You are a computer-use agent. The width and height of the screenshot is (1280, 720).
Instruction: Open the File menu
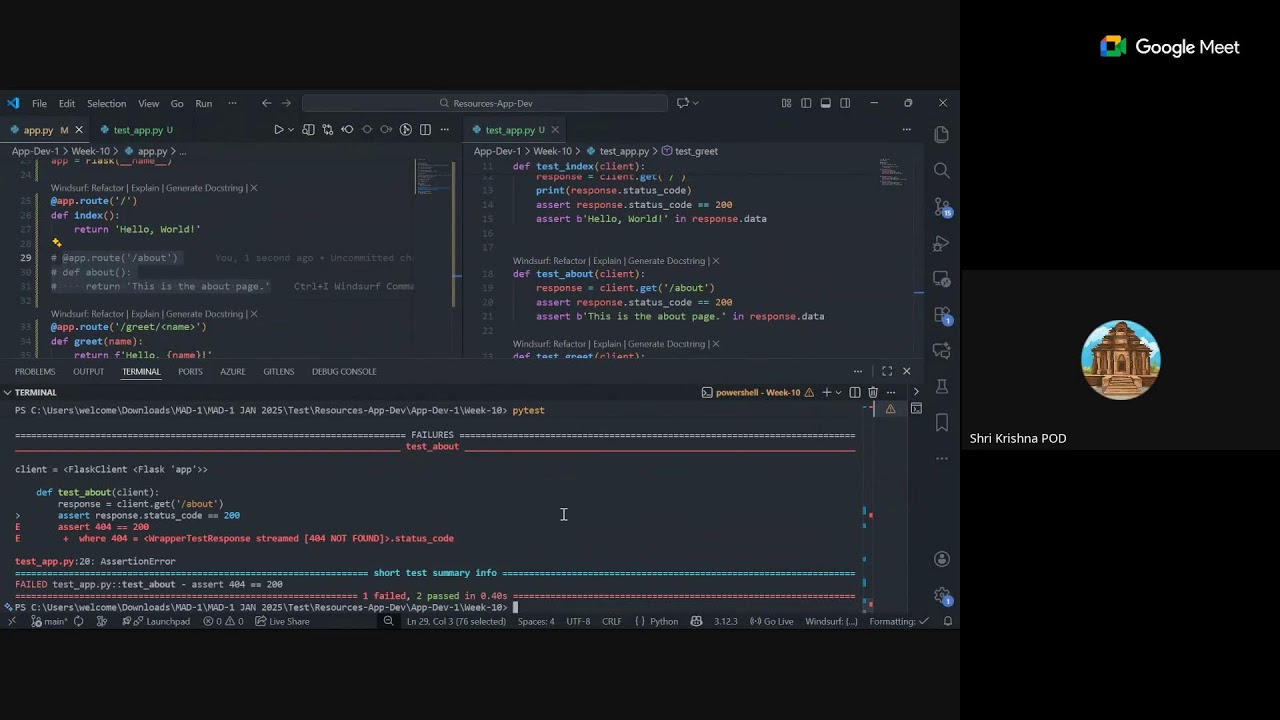click(x=39, y=103)
